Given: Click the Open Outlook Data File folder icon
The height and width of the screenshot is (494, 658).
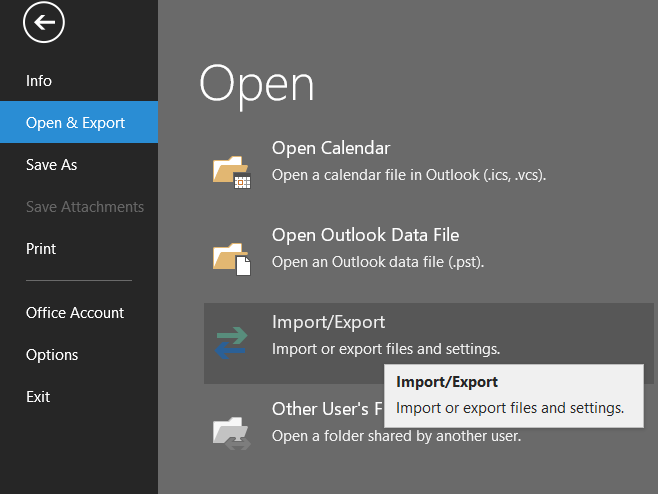Looking at the screenshot, I should click(232, 259).
